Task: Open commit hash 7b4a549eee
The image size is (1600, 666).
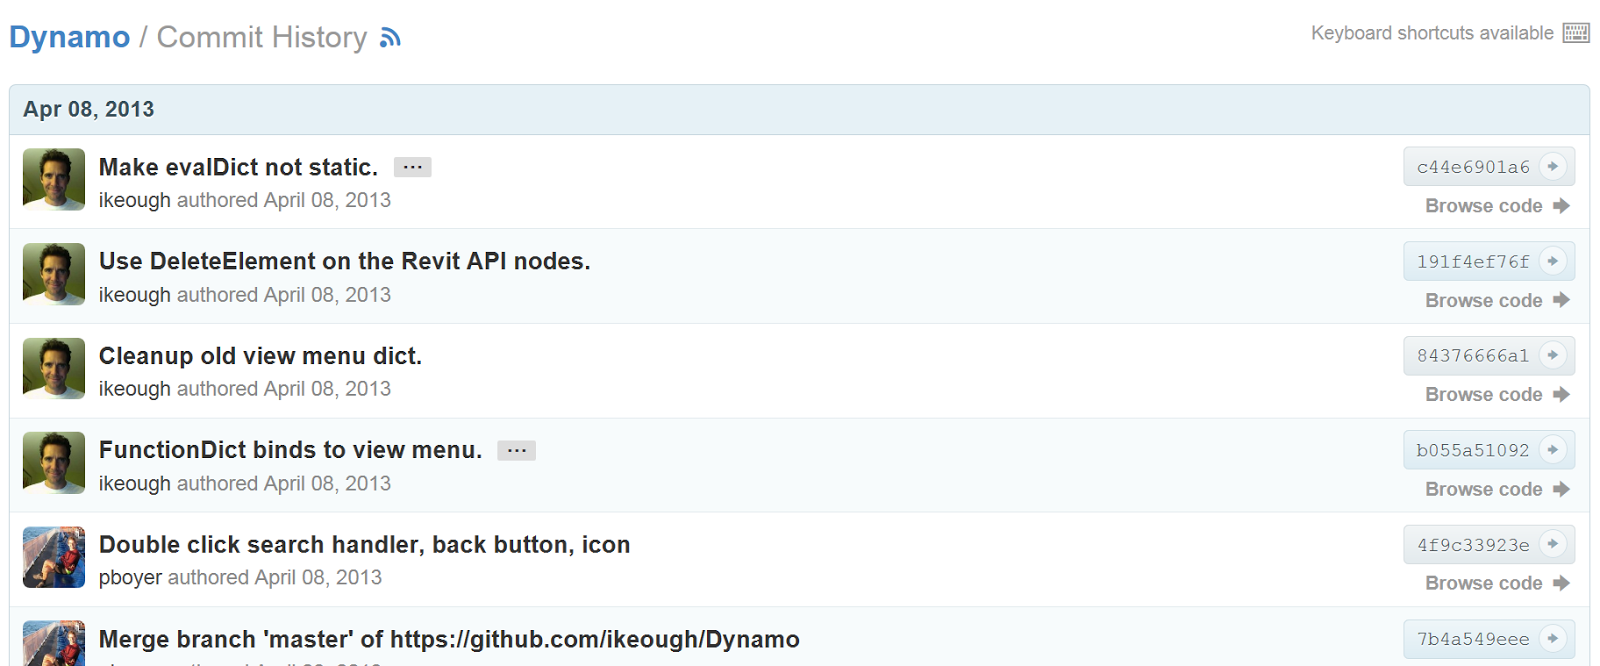Action: pos(1473,639)
